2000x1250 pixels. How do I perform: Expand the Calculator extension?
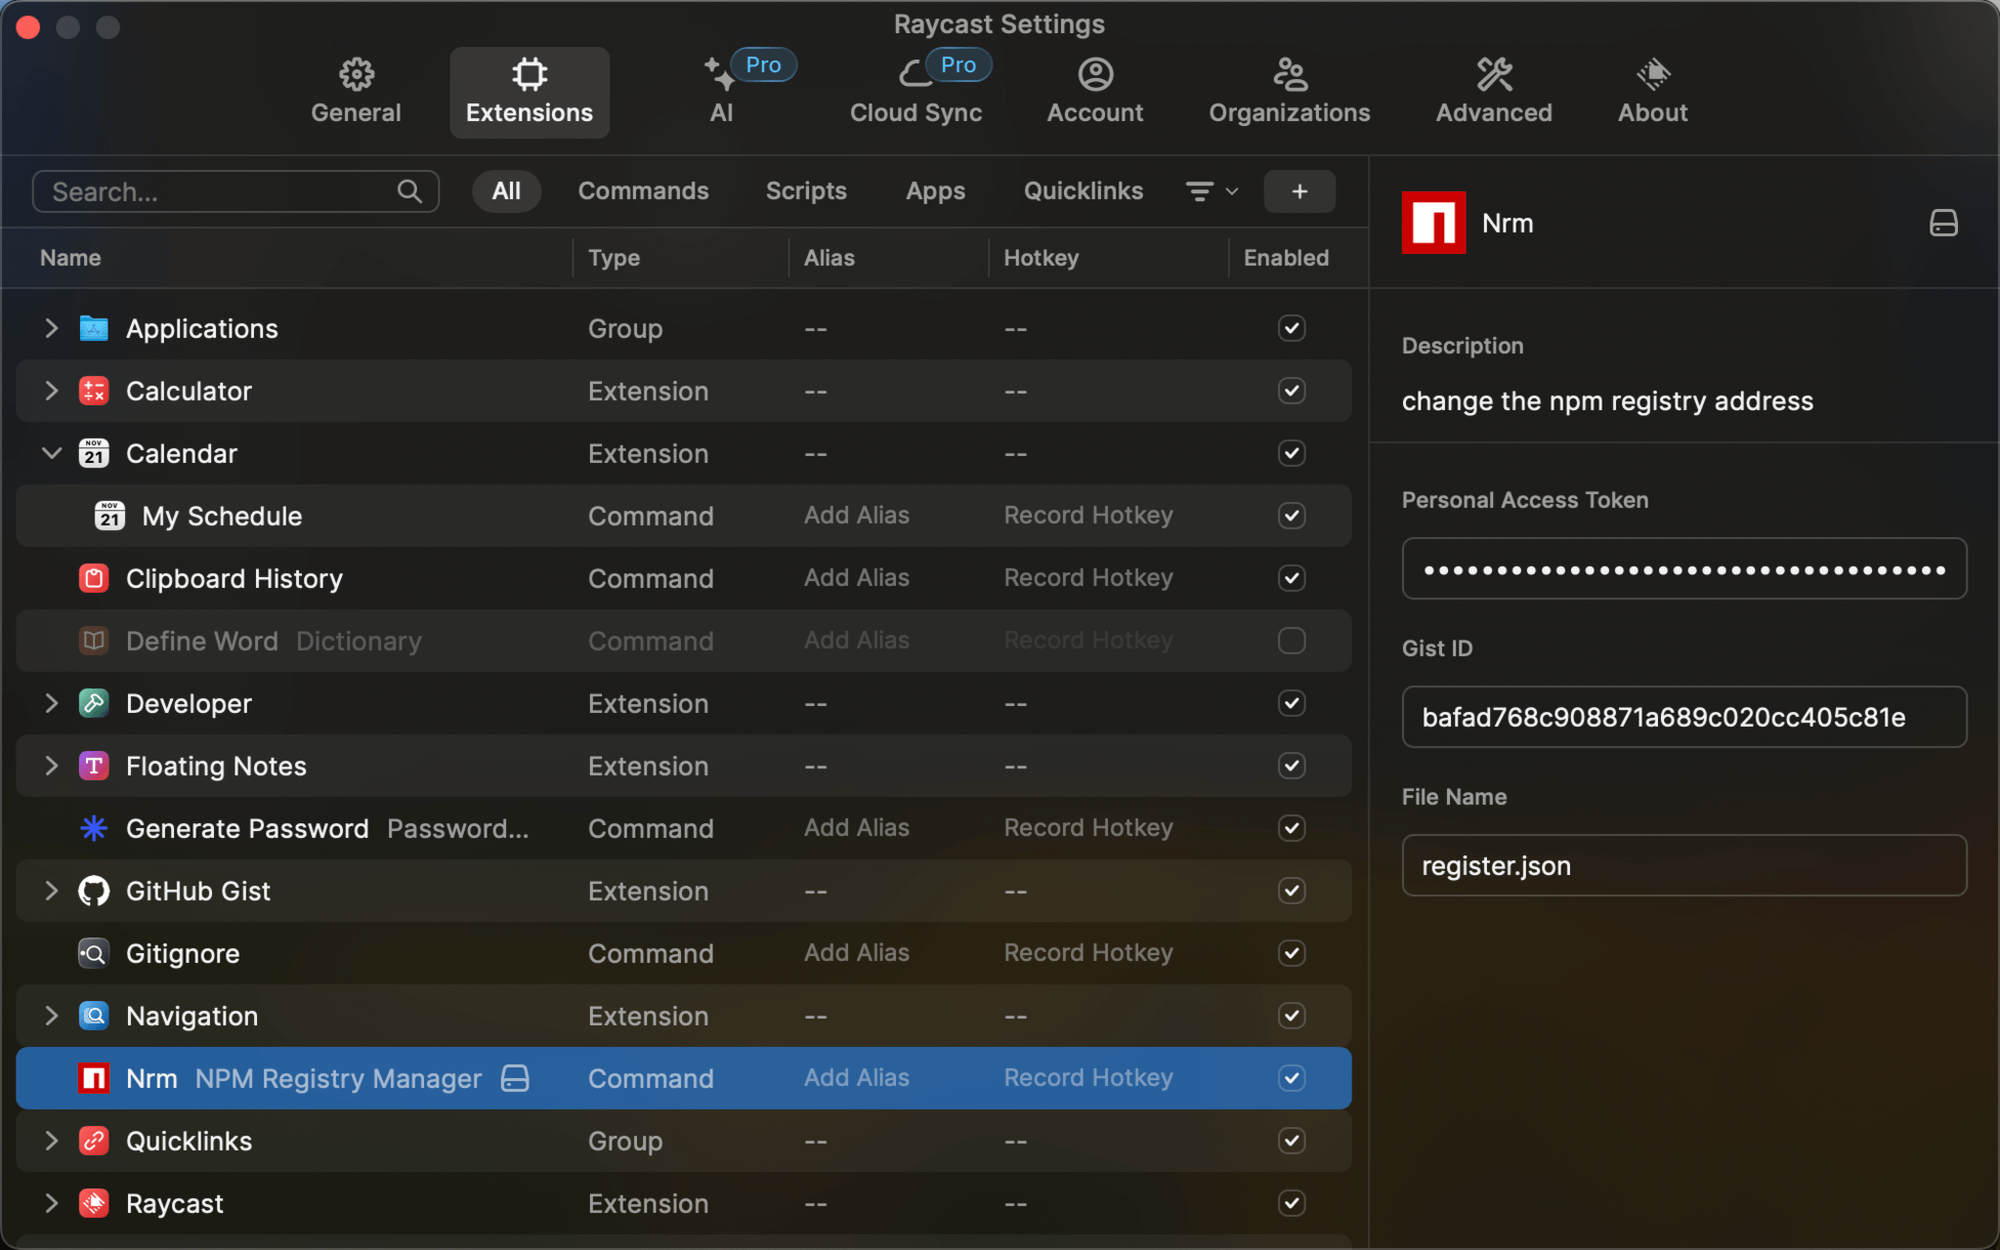point(51,391)
